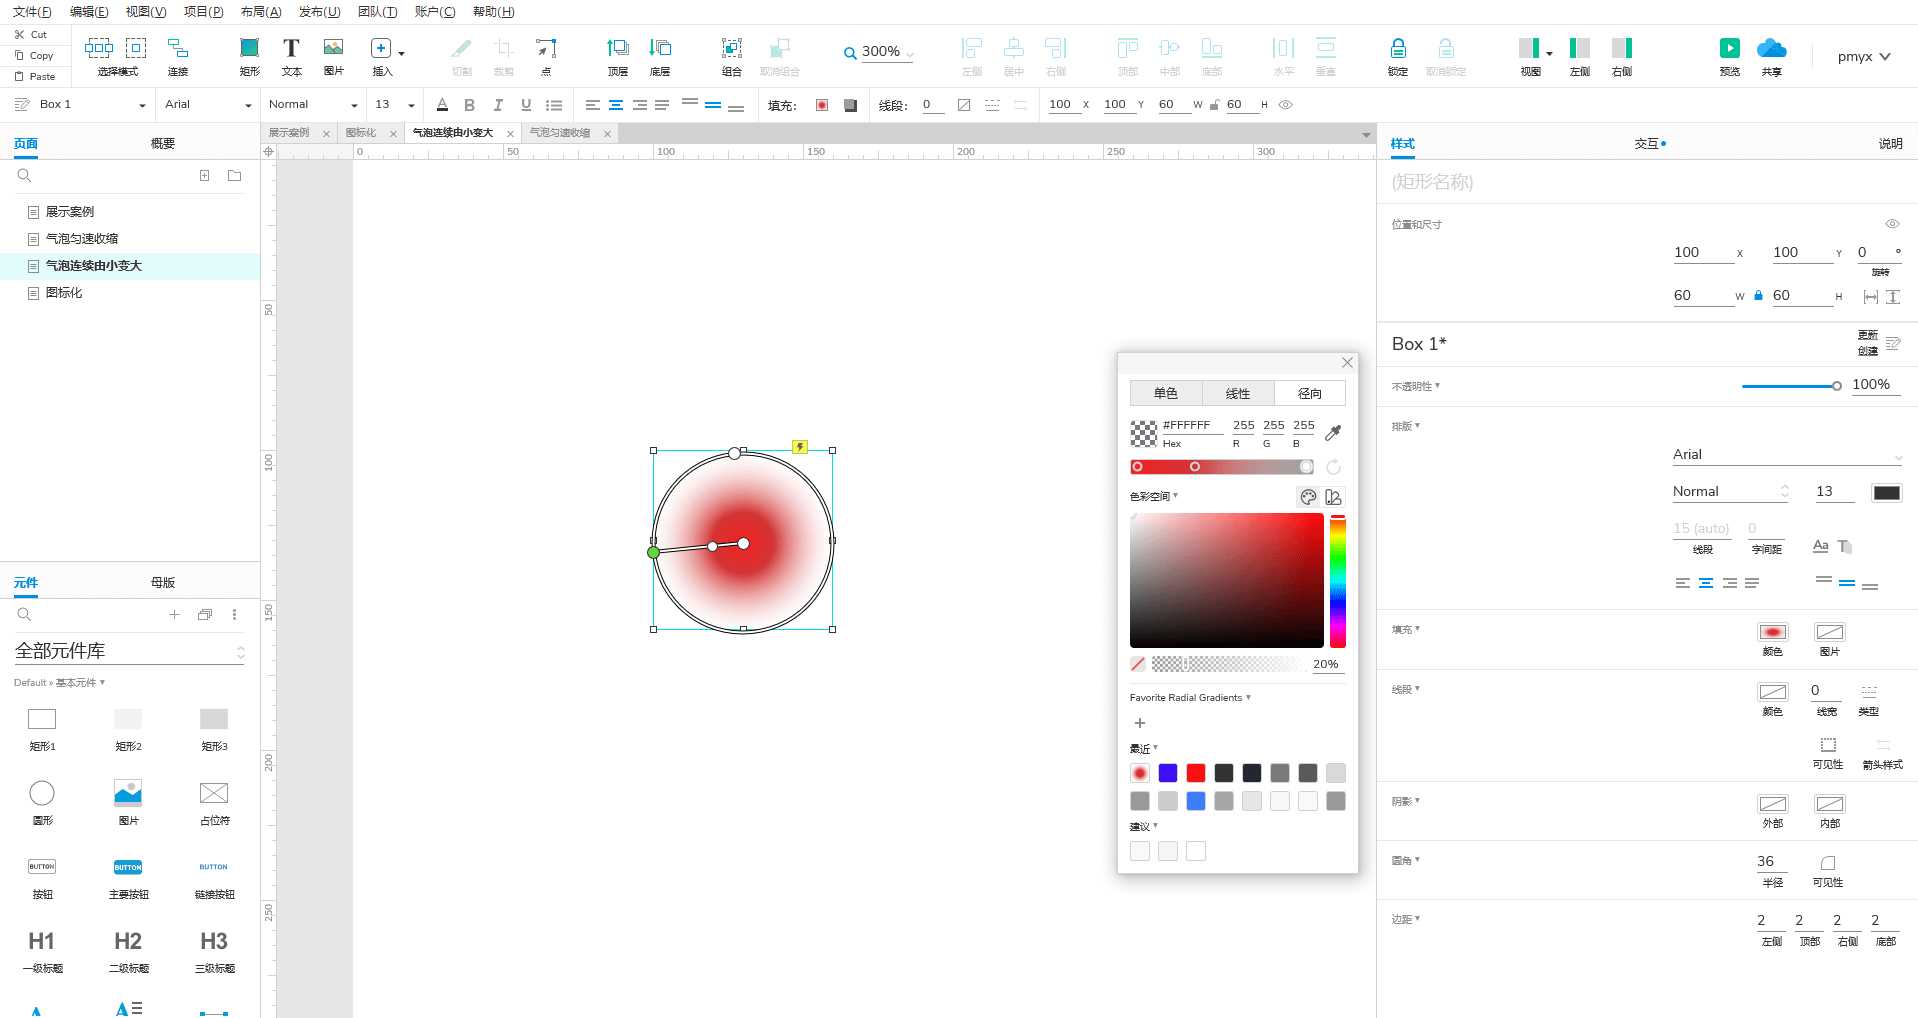Adjust the opacity slider in style panel
Image resolution: width=1918 pixels, height=1018 pixels.
[x=1790, y=386]
